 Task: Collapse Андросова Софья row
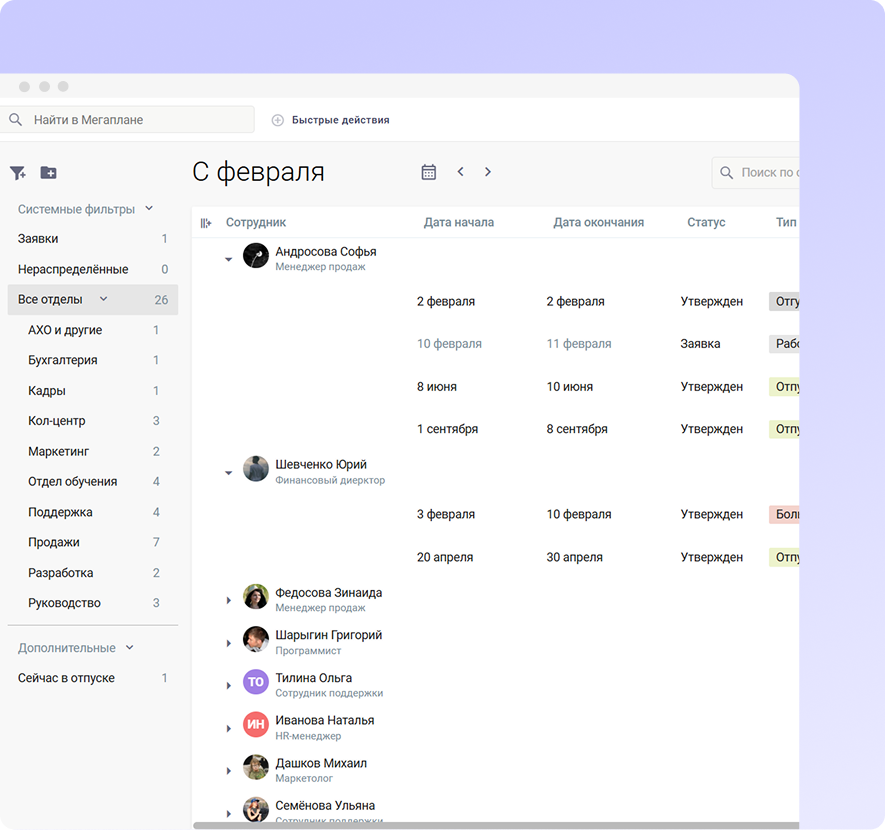pos(229,260)
